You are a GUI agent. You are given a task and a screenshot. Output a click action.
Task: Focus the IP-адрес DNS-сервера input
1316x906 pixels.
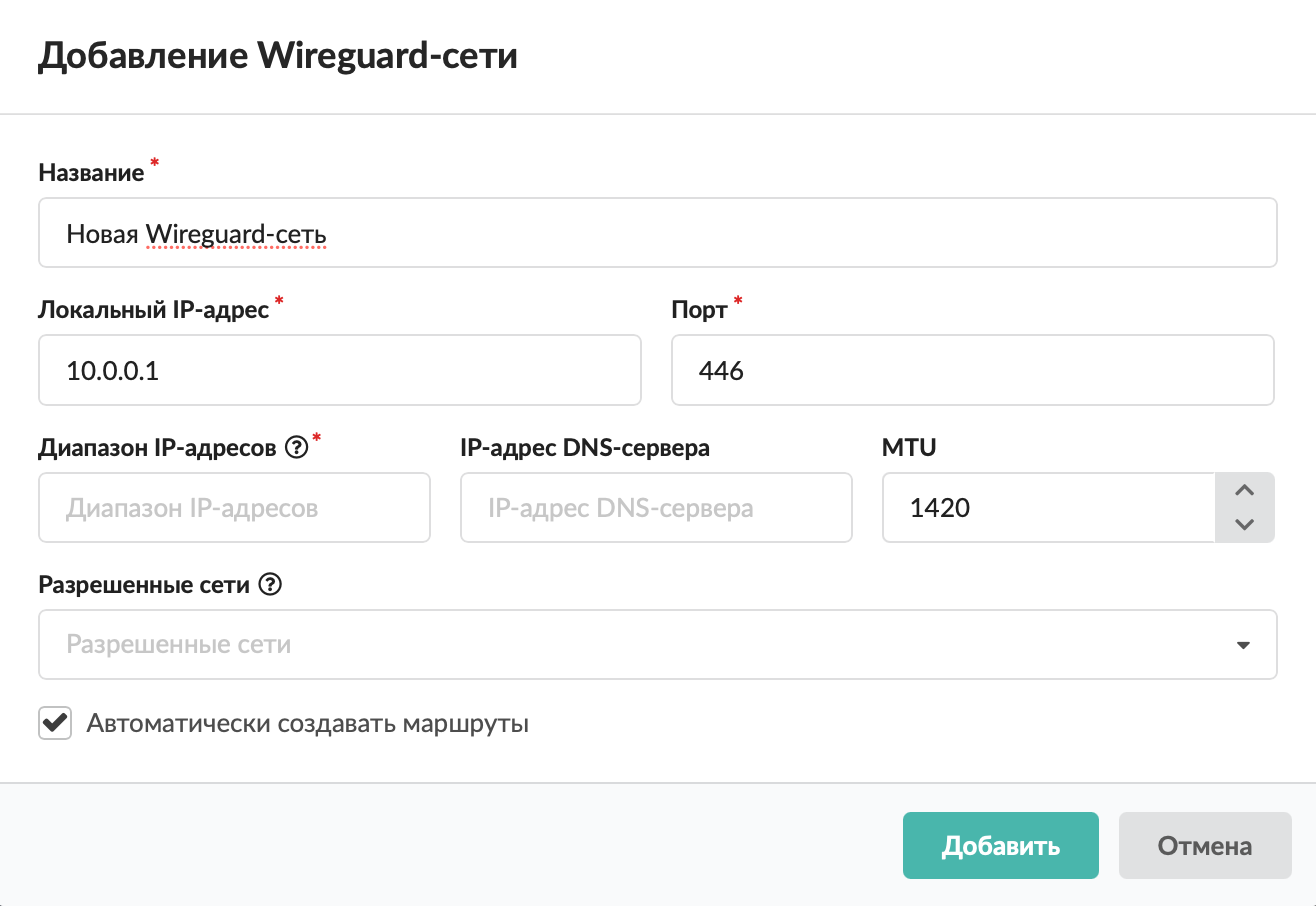tap(657, 508)
